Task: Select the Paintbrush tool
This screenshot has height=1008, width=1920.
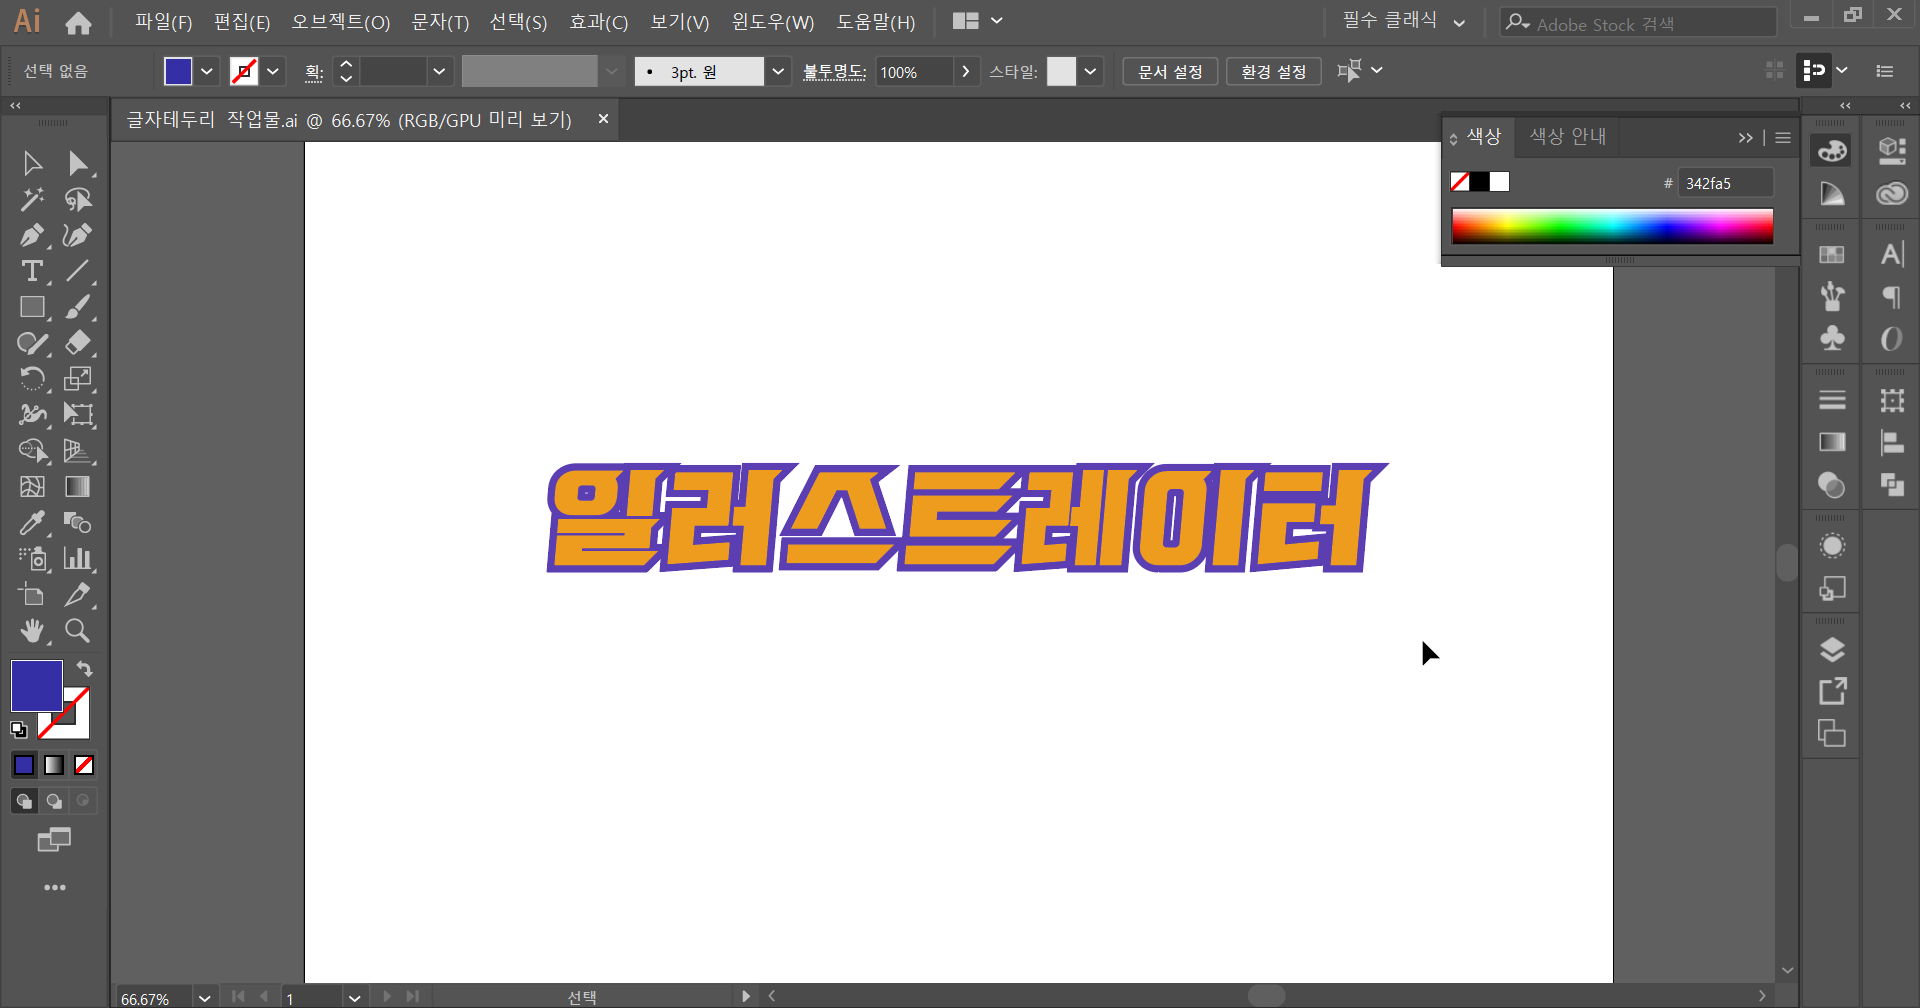Action: tap(78, 307)
